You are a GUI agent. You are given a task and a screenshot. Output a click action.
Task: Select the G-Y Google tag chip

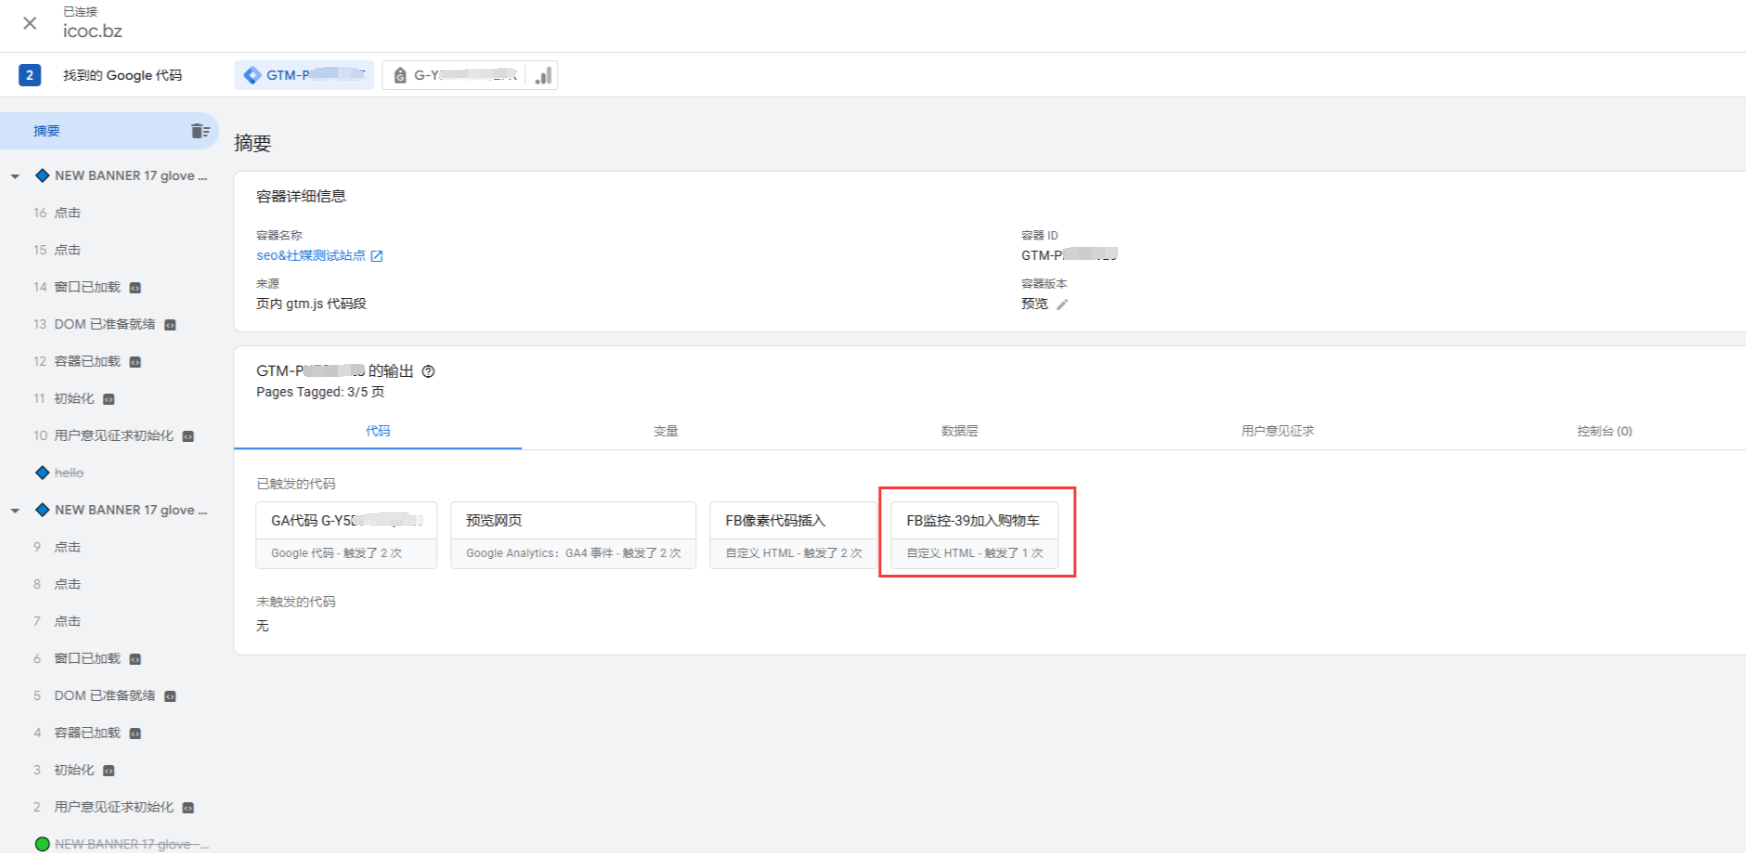click(x=456, y=75)
